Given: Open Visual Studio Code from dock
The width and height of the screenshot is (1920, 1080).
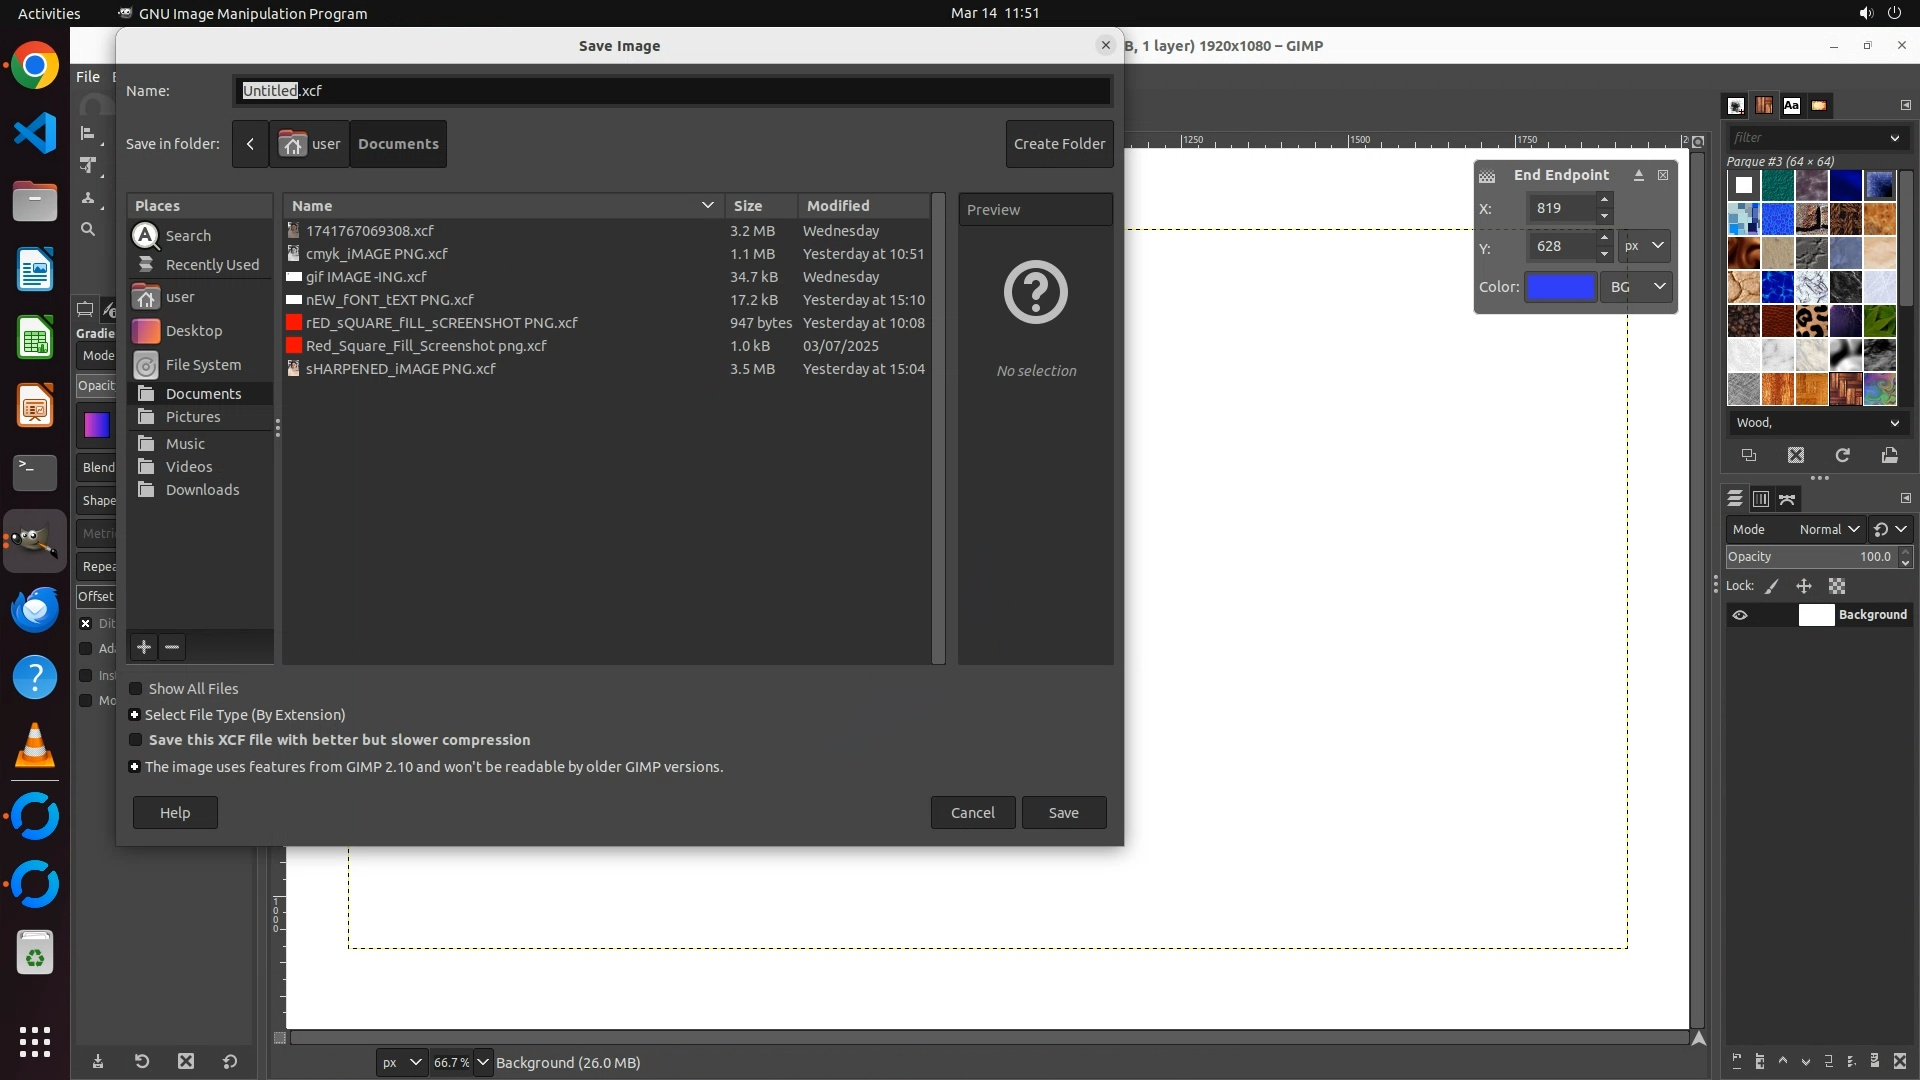Looking at the screenshot, I should point(35,133).
